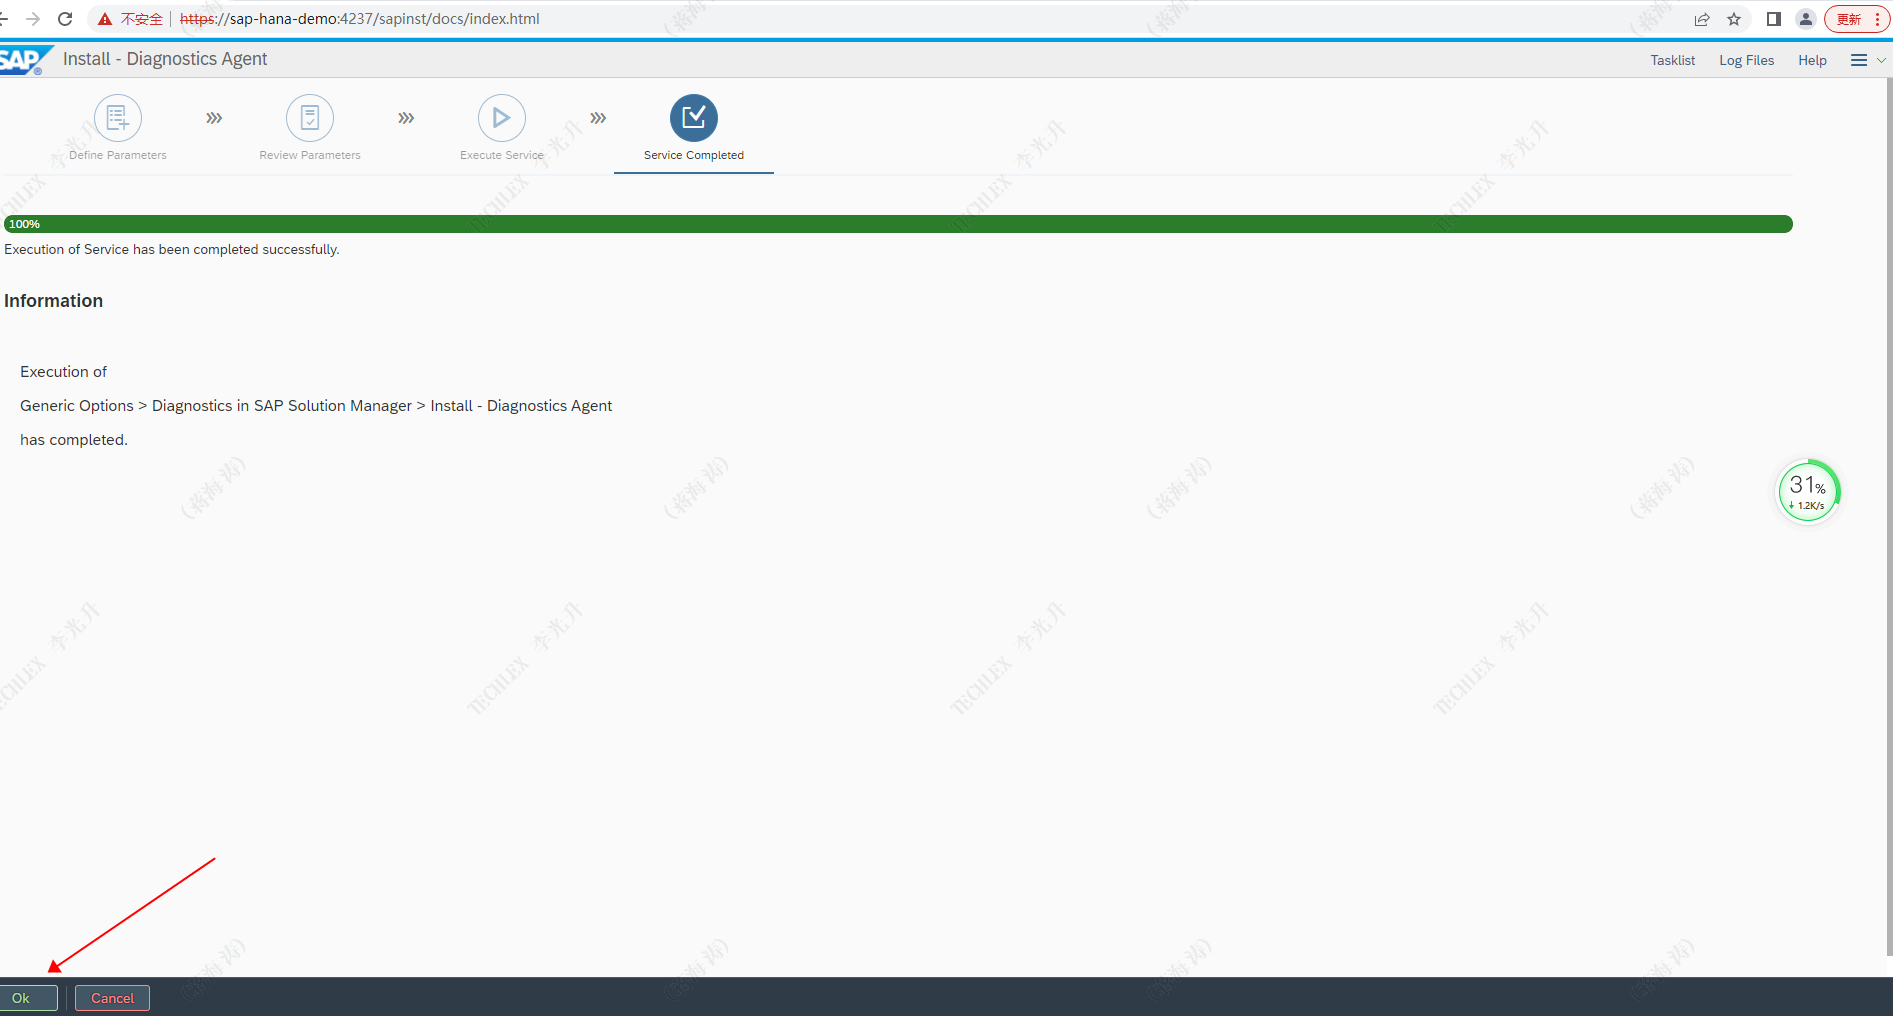
Task: Click the Cancel button
Action: tap(112, 998)
